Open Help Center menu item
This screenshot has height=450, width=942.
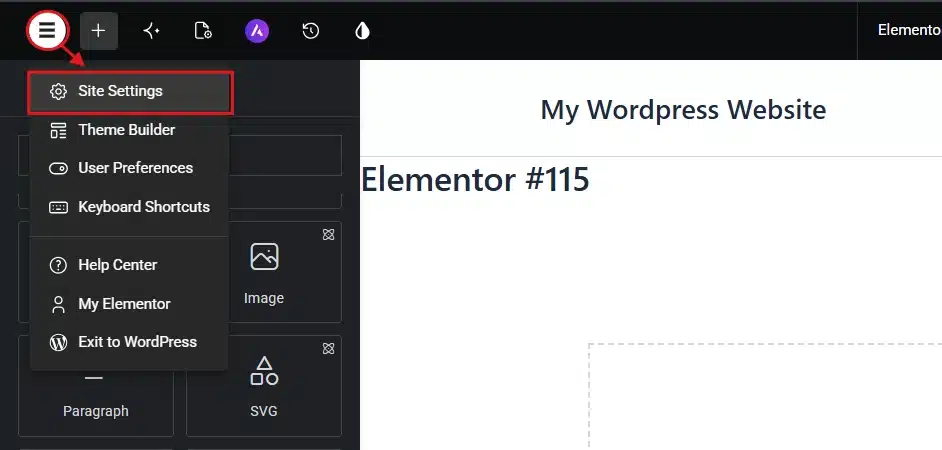[130, 265]
